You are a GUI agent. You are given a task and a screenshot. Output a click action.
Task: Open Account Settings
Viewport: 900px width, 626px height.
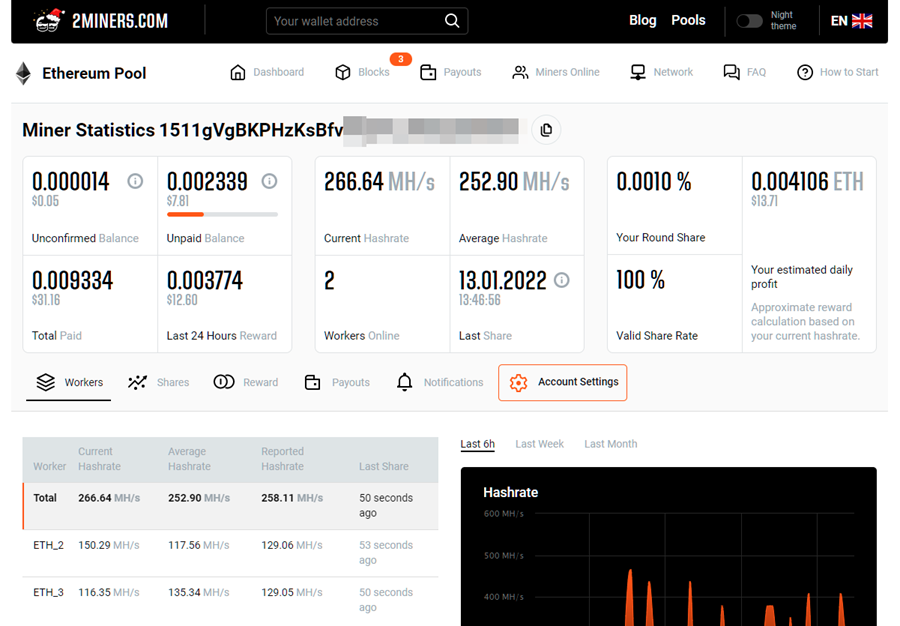[x=563, y=382]
